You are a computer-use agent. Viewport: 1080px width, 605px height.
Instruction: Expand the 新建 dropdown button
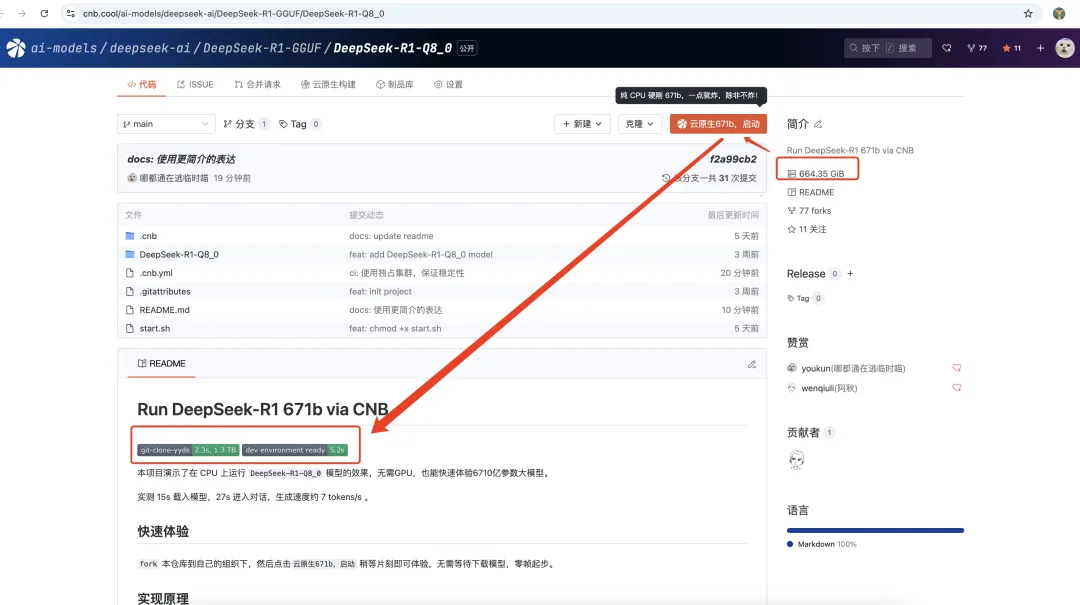(x=582, y=124)
